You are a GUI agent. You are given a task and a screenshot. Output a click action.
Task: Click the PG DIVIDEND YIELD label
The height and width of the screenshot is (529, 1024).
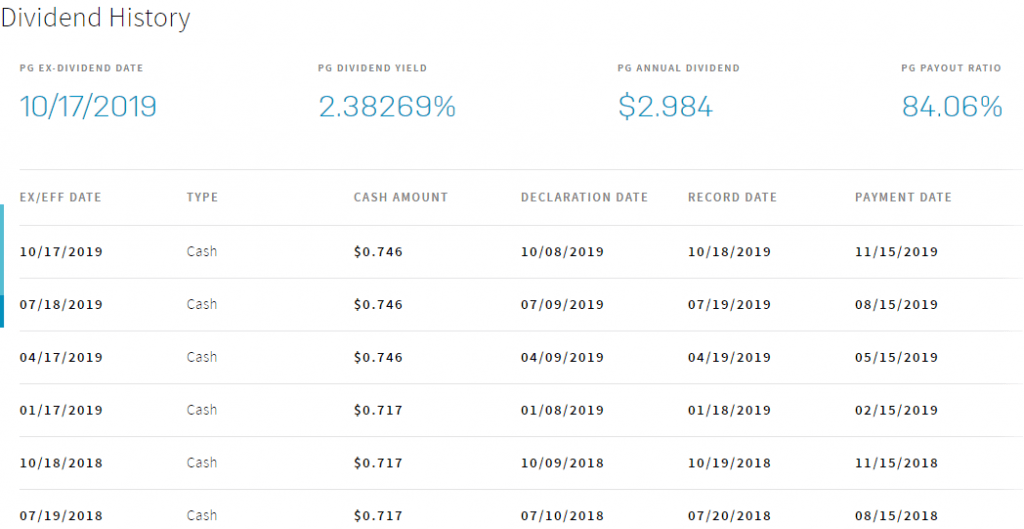372,69
